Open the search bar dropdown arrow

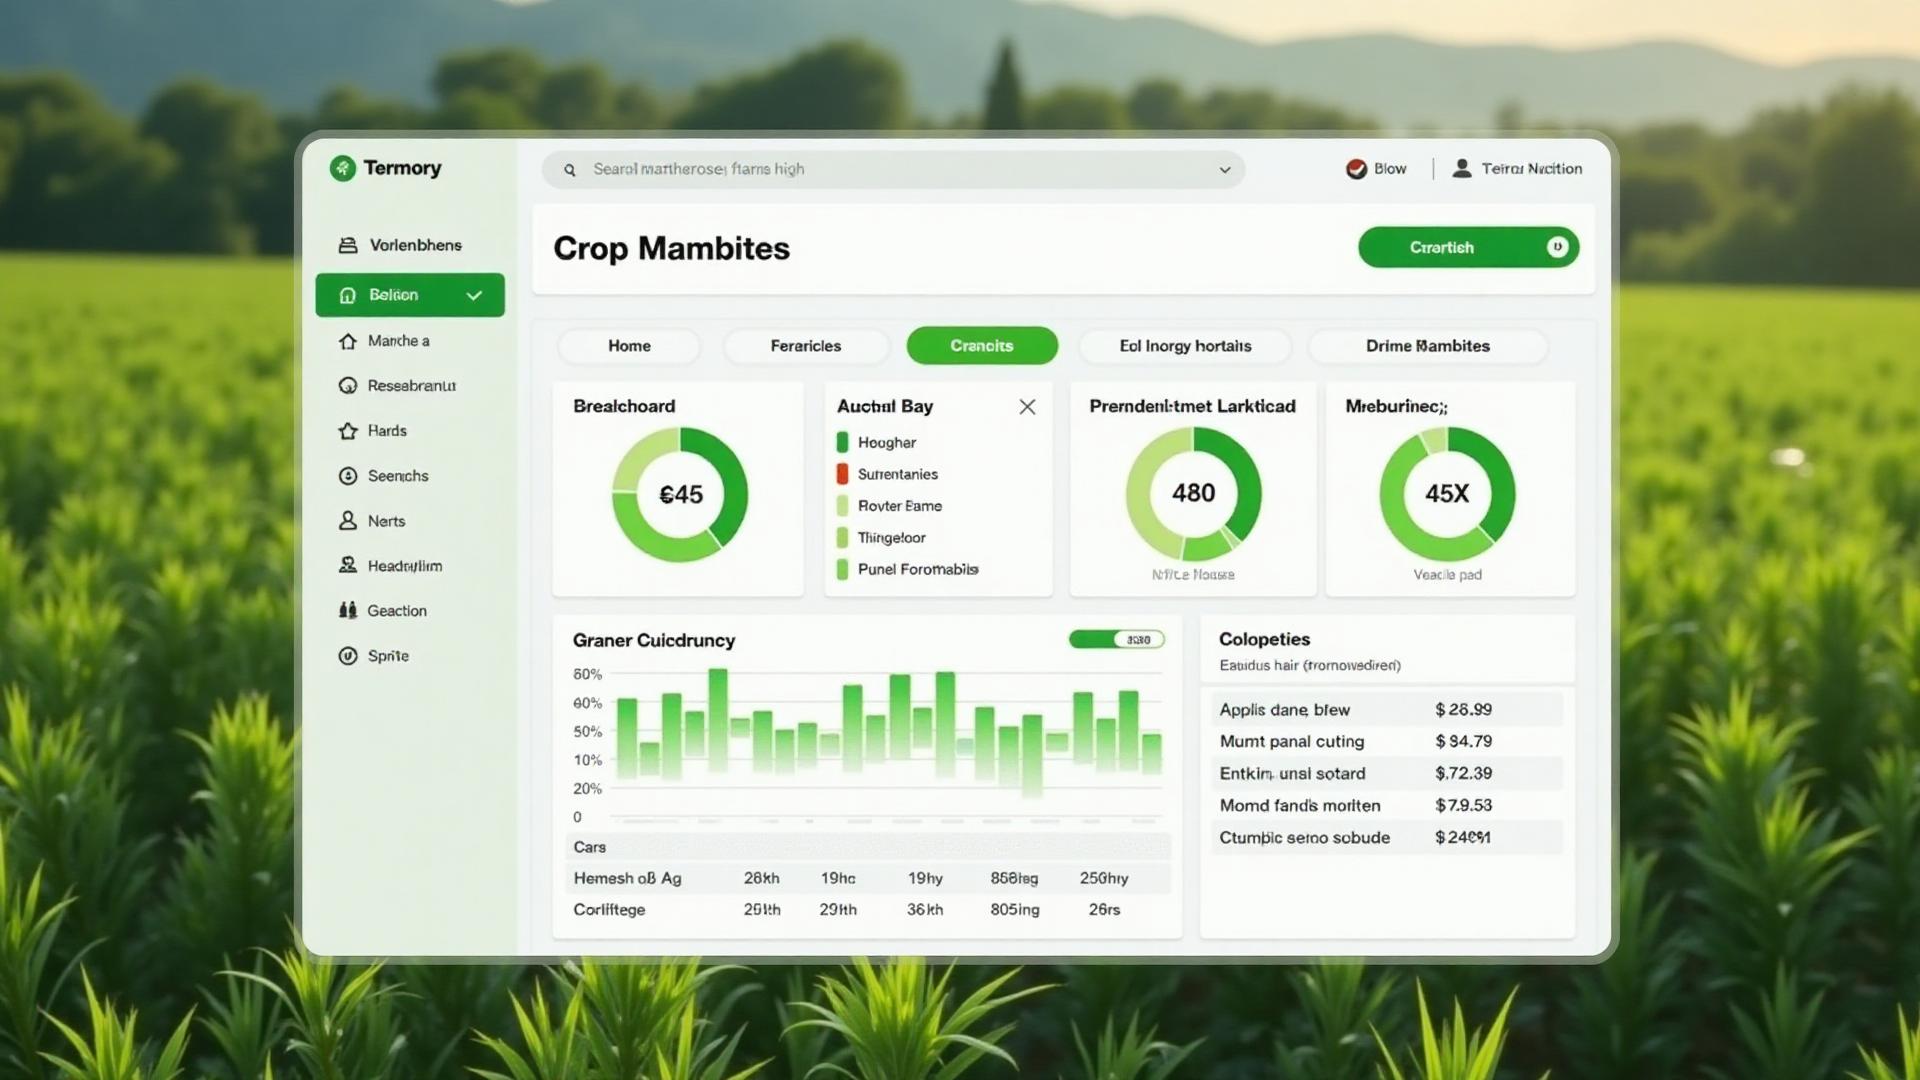coord(1224,170)
